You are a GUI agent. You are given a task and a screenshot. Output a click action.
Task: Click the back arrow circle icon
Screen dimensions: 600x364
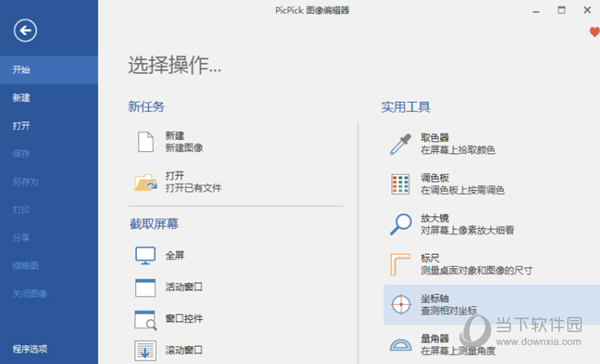[x=25, y=30]
